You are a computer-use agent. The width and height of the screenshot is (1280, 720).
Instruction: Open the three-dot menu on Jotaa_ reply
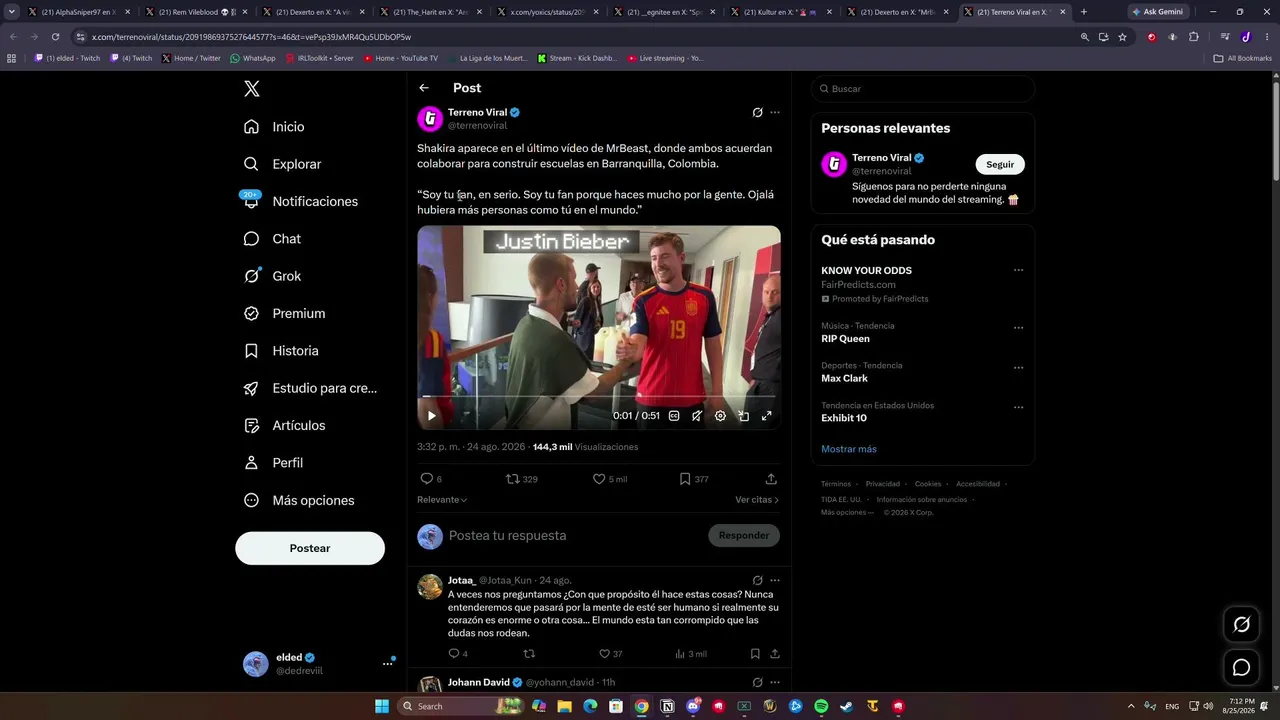(x=775, y=580)
